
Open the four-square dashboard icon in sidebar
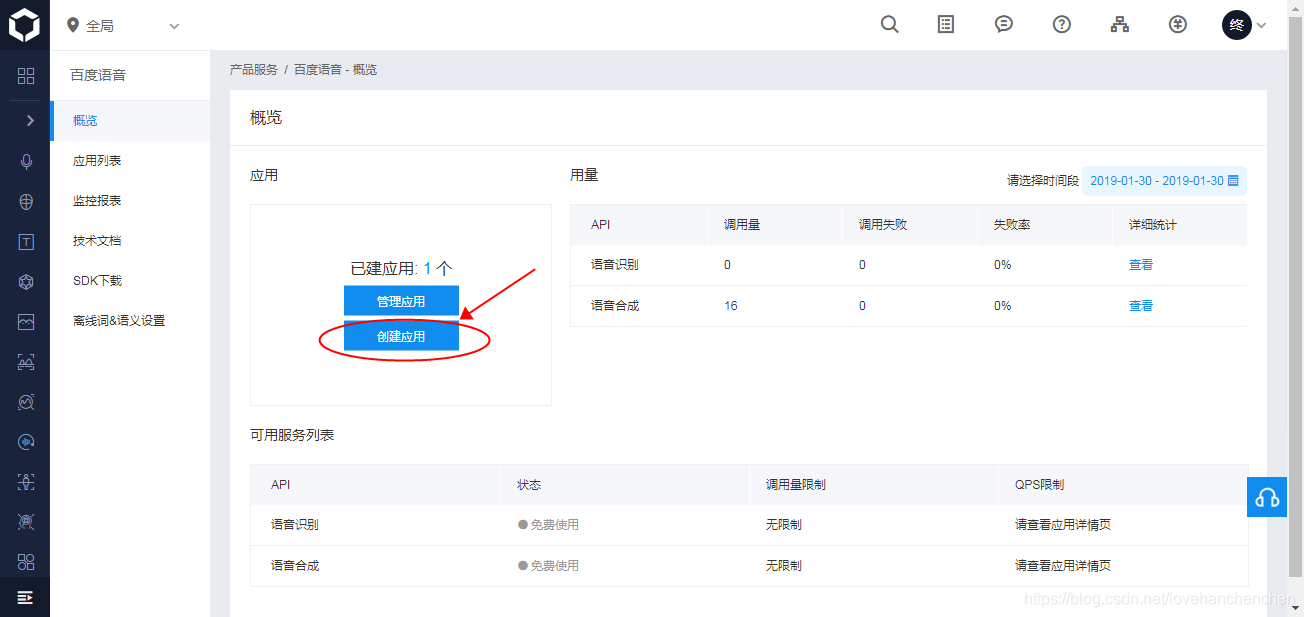tap(26, 76)
